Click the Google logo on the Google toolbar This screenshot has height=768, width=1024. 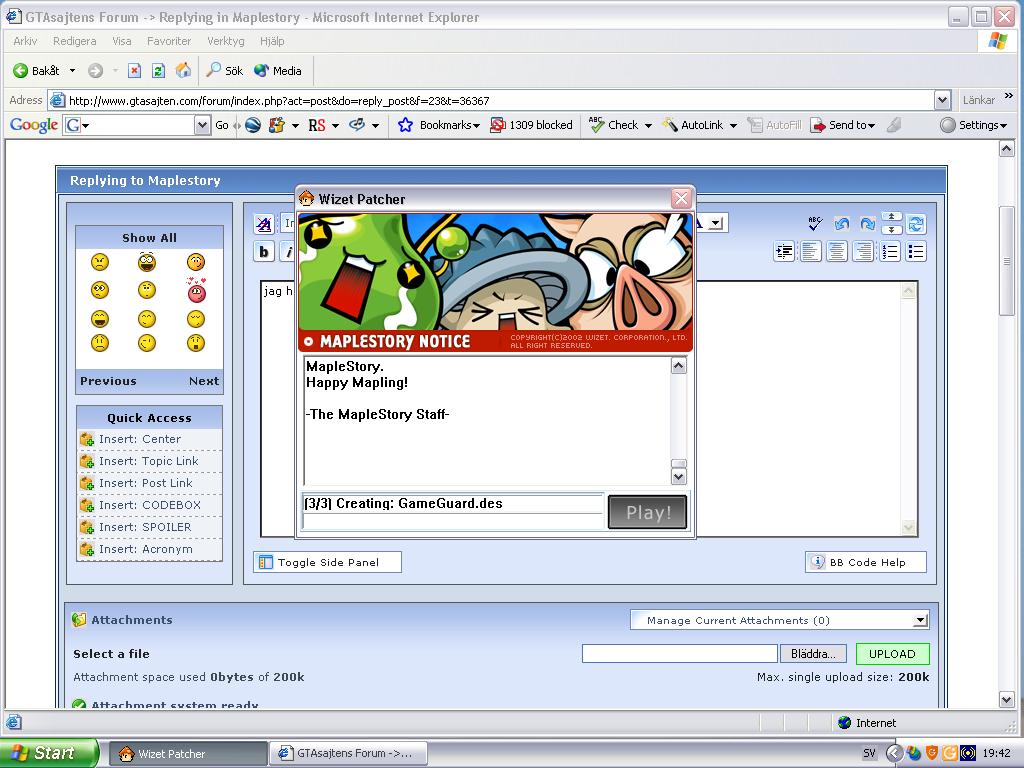click(x=34, y=125)
